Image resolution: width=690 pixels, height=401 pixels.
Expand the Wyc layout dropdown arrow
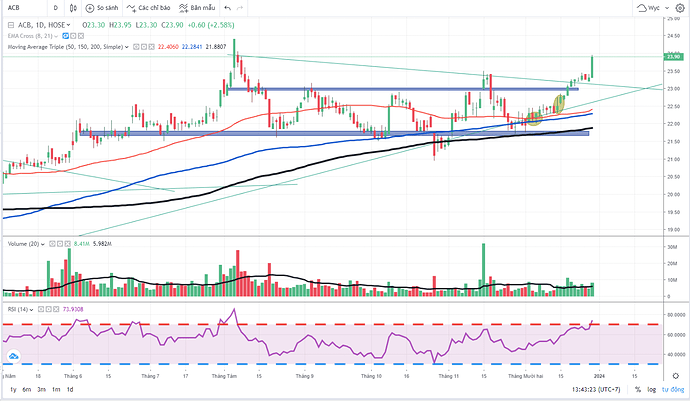click(x=666, y=8)
